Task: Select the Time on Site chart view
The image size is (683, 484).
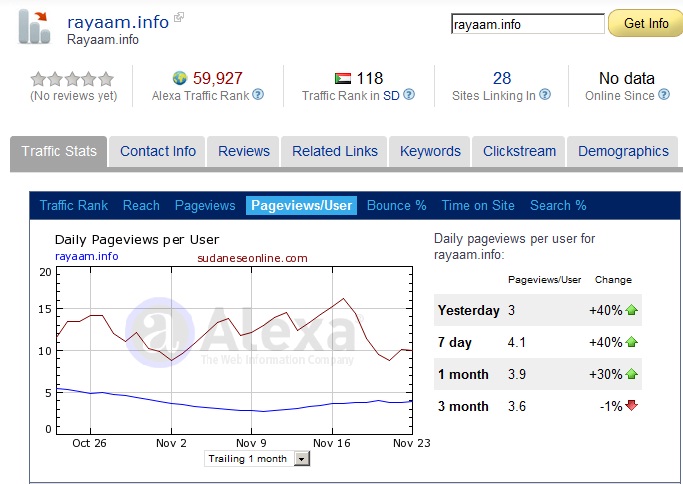Action: tap(478, 205)
